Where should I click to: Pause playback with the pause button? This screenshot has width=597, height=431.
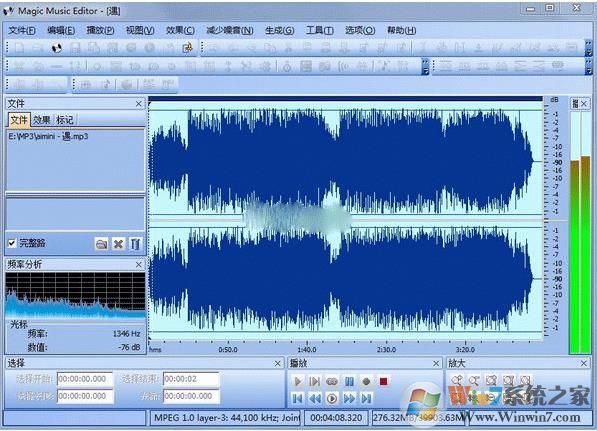349,381
